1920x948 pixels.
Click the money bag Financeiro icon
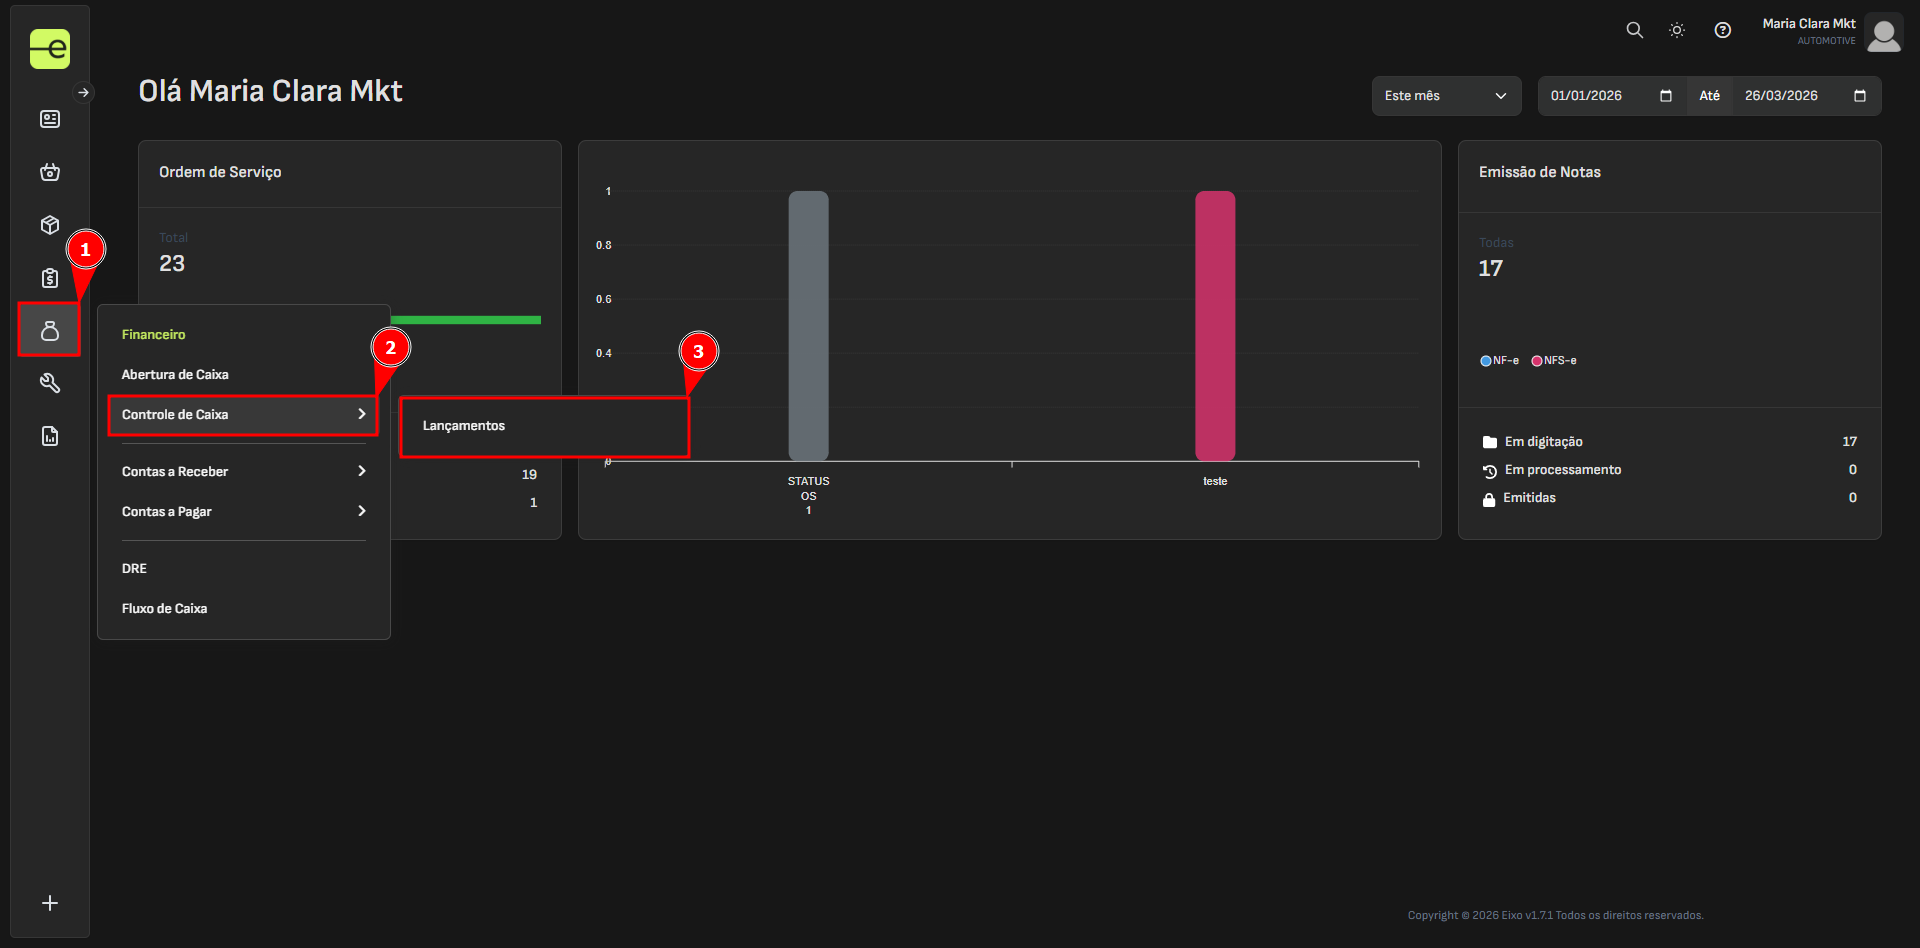pyautogui.click(x=50, y=331)
